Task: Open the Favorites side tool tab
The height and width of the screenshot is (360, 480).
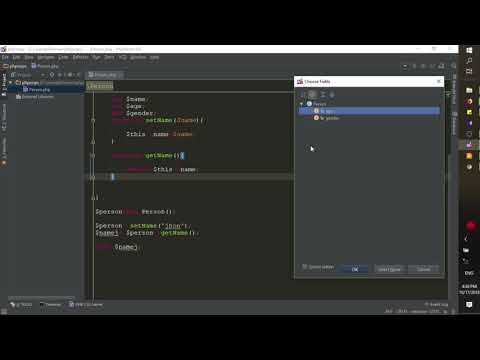Action: [x=4, y=152]
